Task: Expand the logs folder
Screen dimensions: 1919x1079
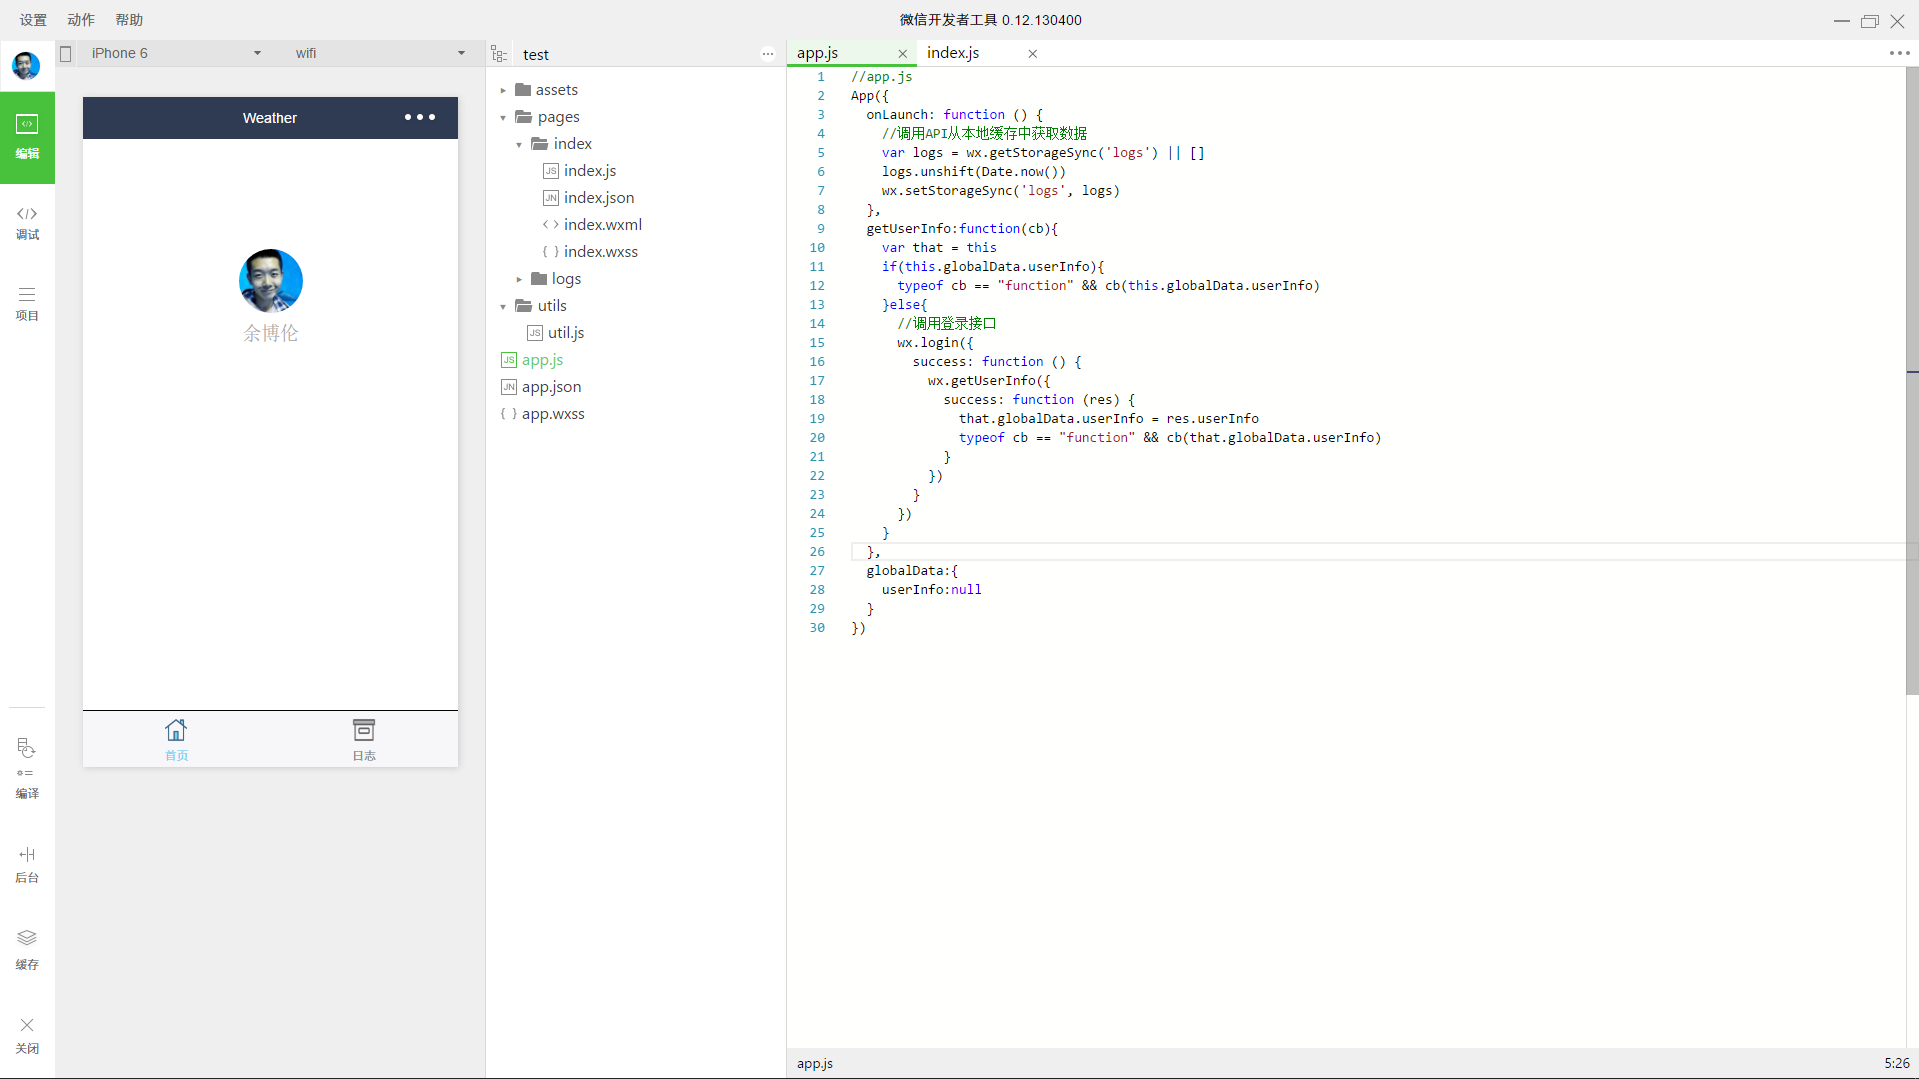Action: (519, 280)
